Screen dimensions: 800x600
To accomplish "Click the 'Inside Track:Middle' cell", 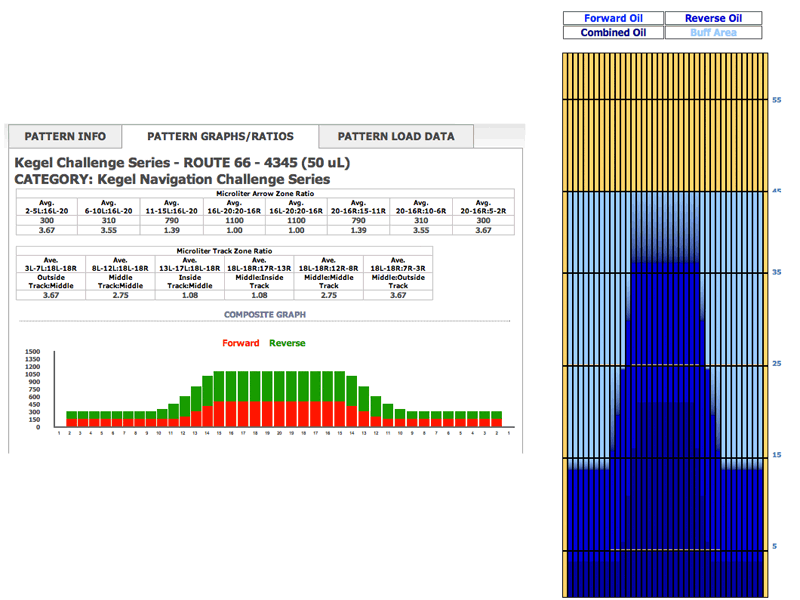I will pos(190,282).
